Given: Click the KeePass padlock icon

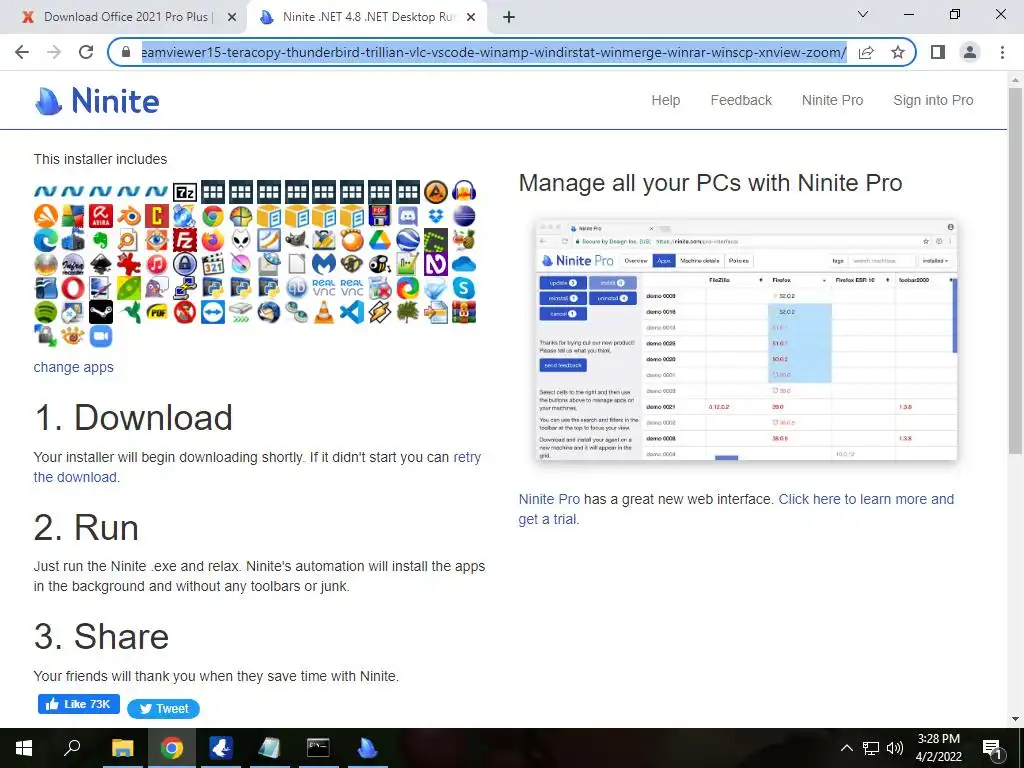Looking at the screenshot, I should 185,264.
